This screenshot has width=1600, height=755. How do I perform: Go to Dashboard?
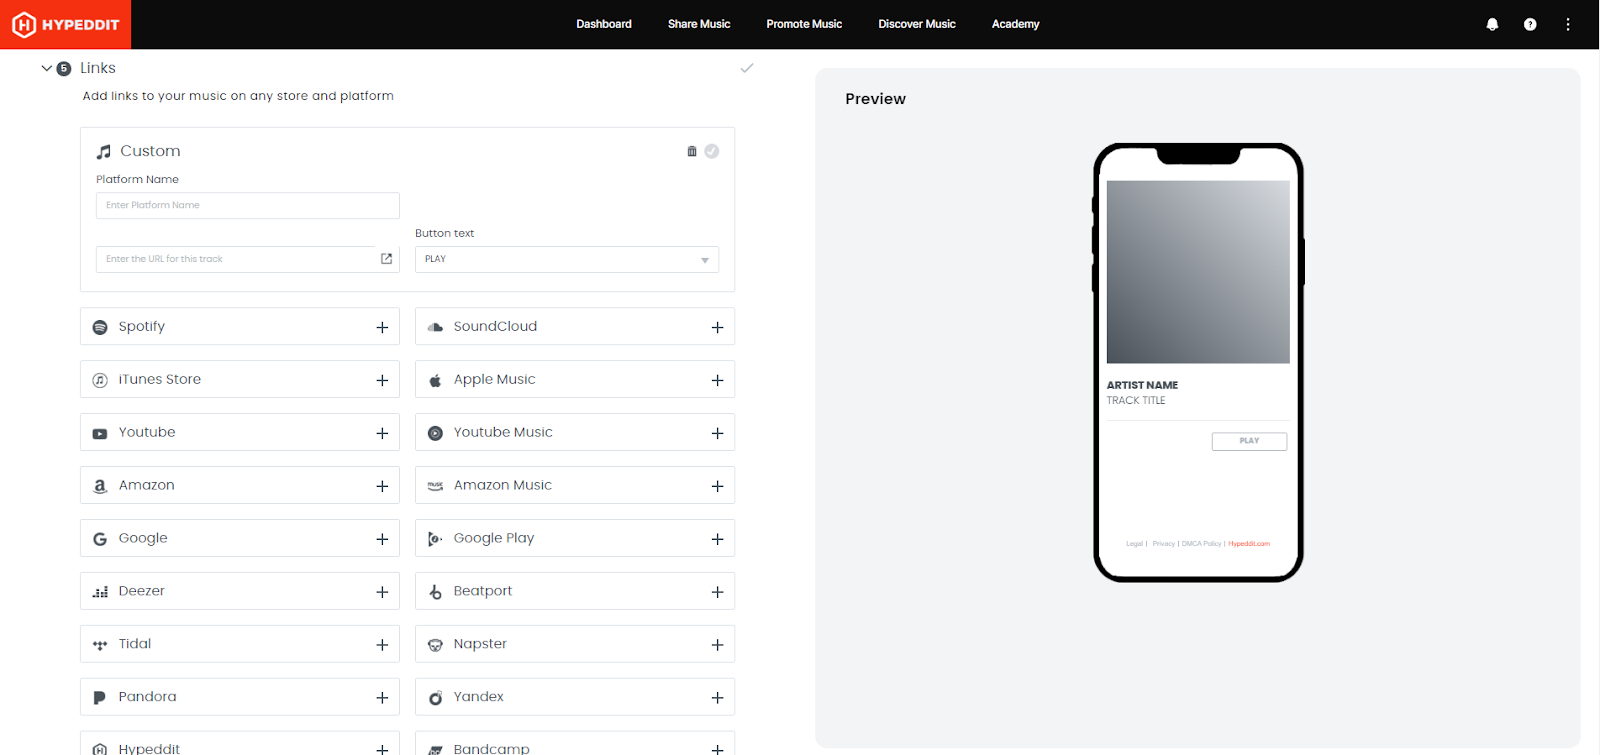604,24
